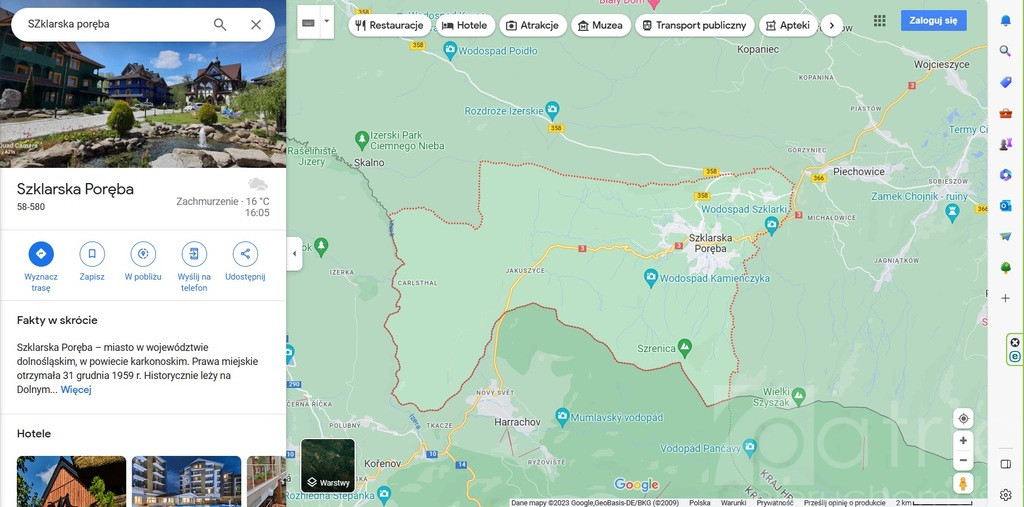Select the Hotele category chip
This screenshot has height=507, width=1024.
[465, 25]
